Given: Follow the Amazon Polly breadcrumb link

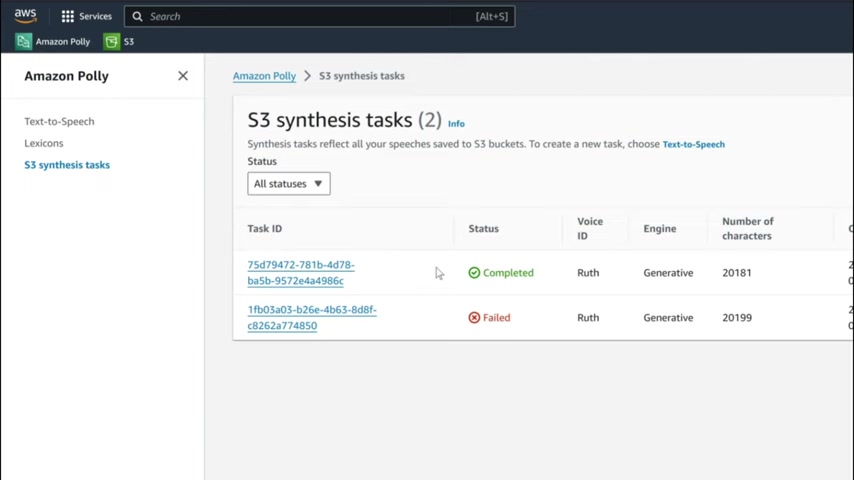Looking at the screenshot, I should (264, 76).
